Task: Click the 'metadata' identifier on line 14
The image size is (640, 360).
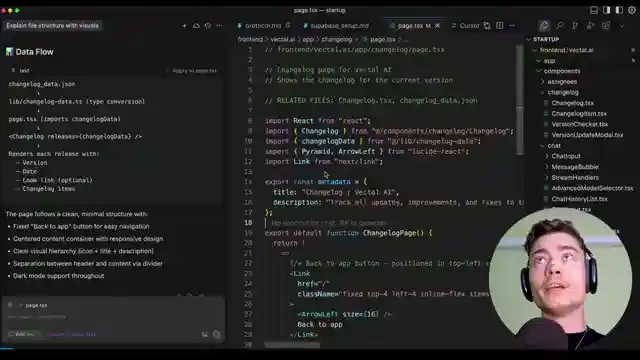Action: tap(334, 182)
